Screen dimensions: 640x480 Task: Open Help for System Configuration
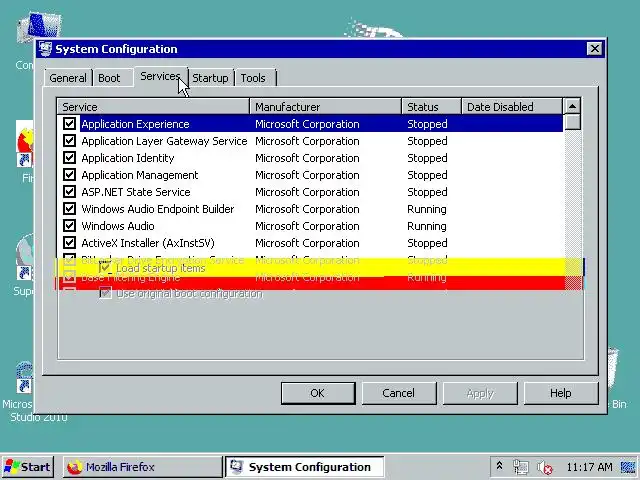pos(561,393)
